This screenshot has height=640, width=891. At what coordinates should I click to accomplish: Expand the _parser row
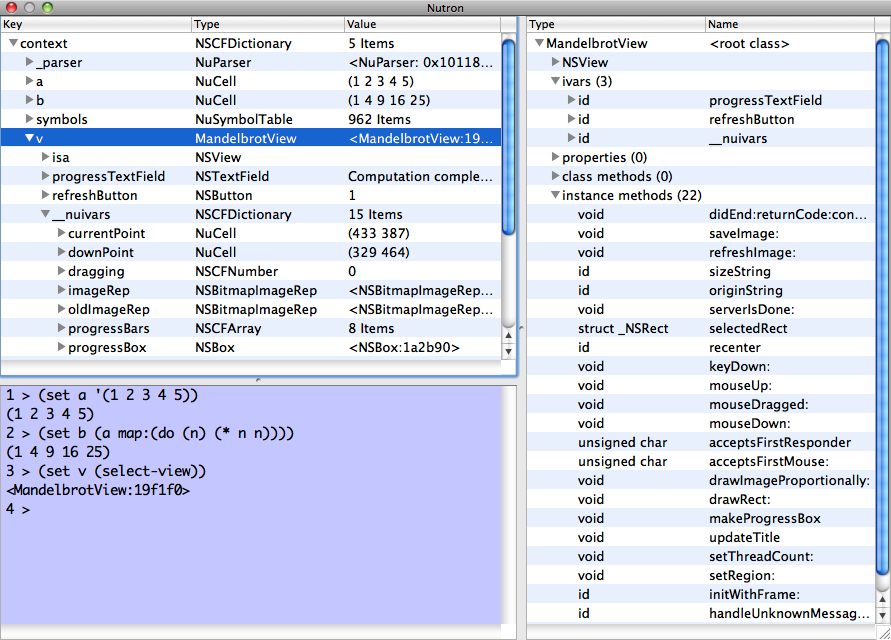tap(29, 63)
